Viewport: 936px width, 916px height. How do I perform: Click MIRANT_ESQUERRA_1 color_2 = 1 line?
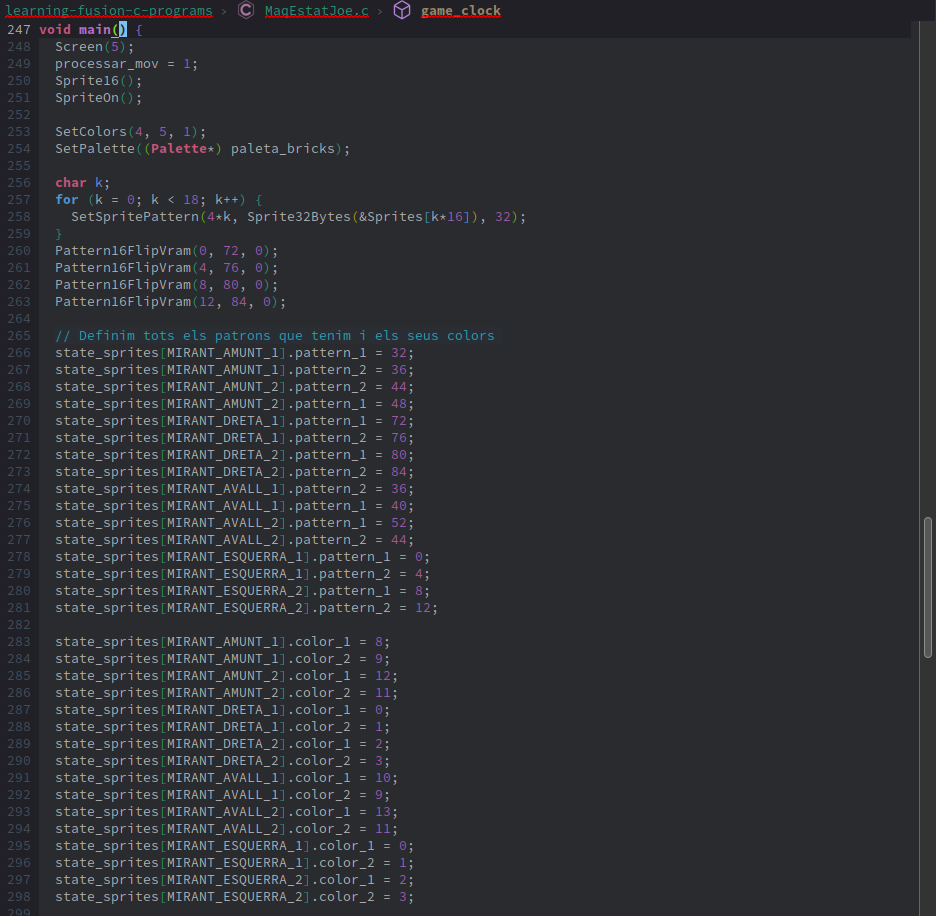tap(234, 863)
